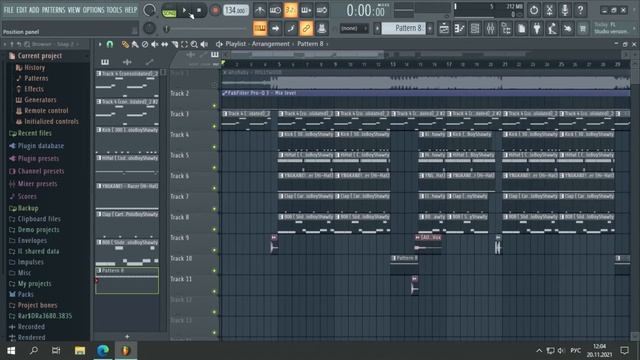
Task: Open the Piano roll view icon
Action: click(460, 28)
